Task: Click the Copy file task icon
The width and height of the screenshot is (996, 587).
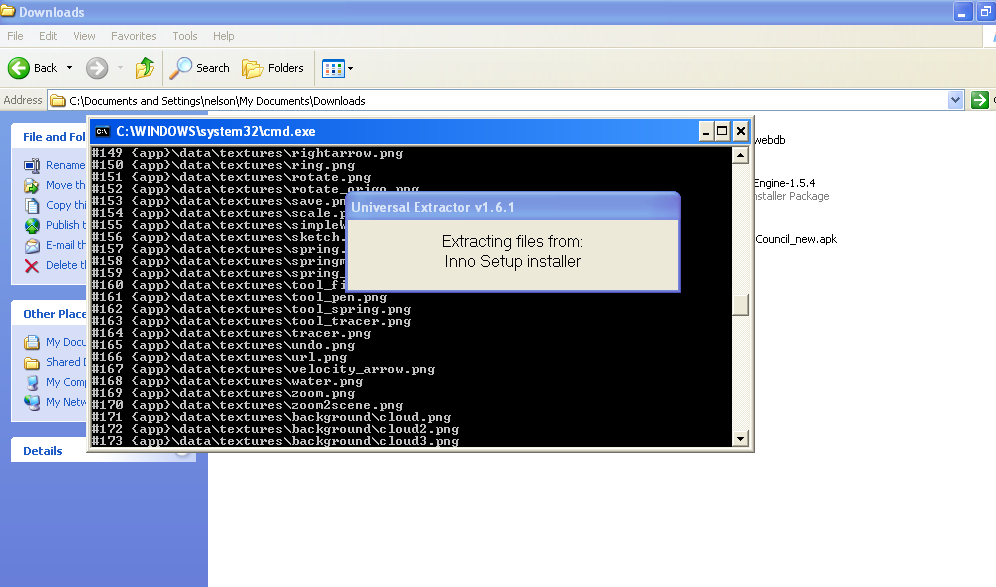Action: (32, 206)
